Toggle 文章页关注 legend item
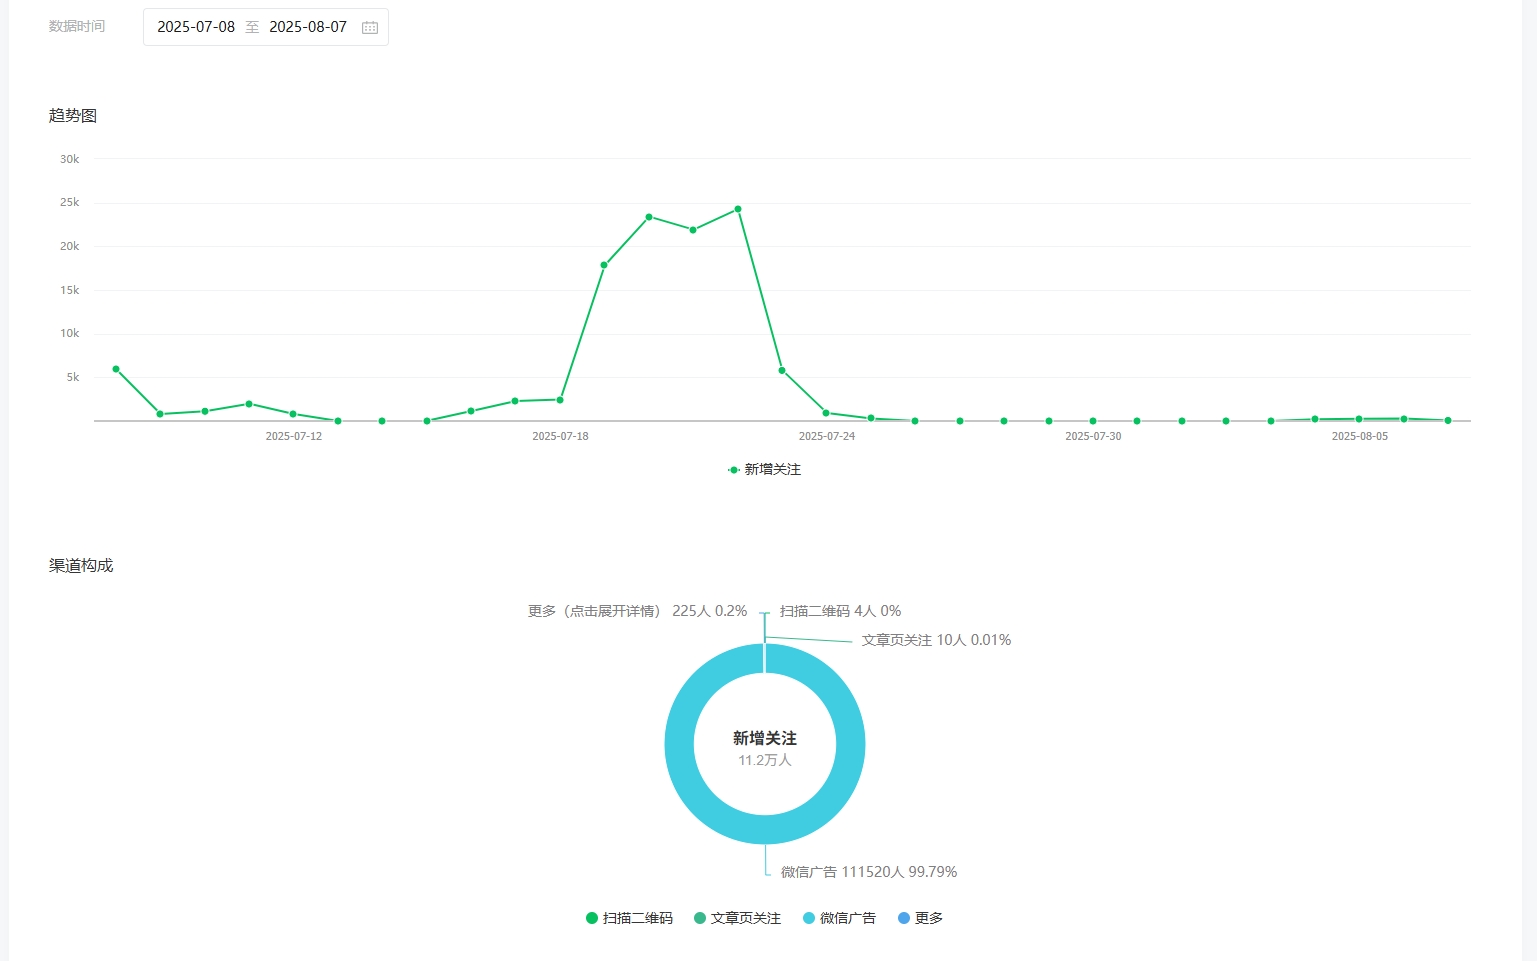This screenshot has height=961, width=1537. coord(737,918)
